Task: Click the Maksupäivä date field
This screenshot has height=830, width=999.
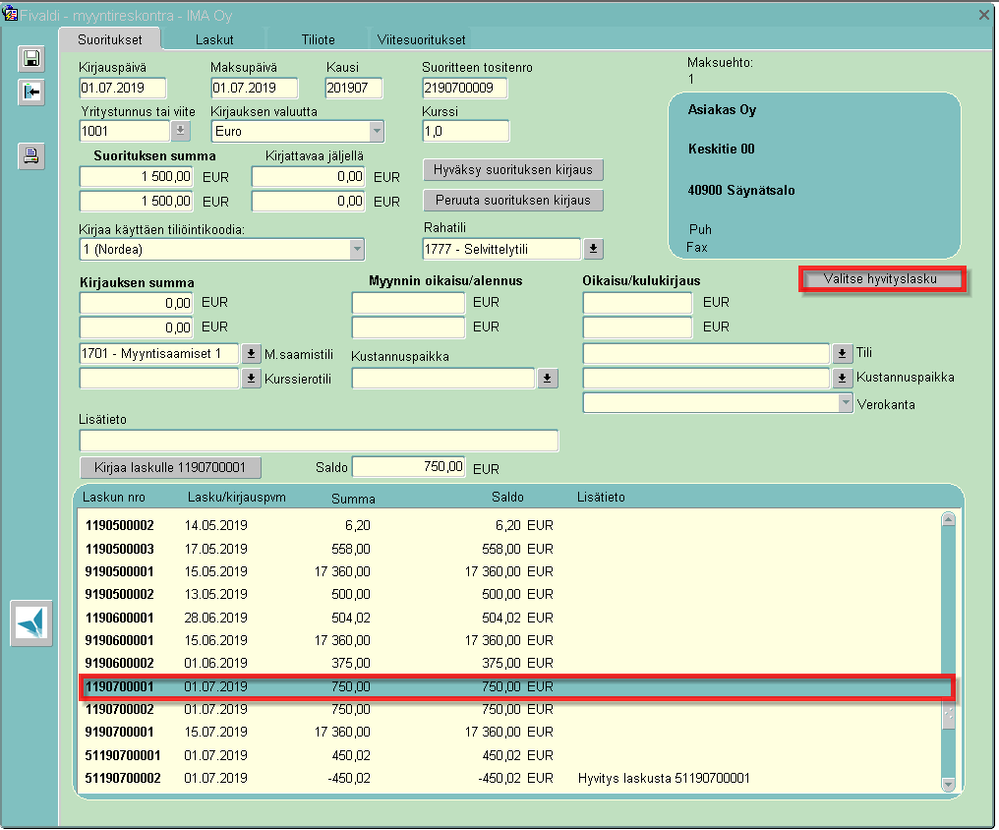Action: pos(254,88)
